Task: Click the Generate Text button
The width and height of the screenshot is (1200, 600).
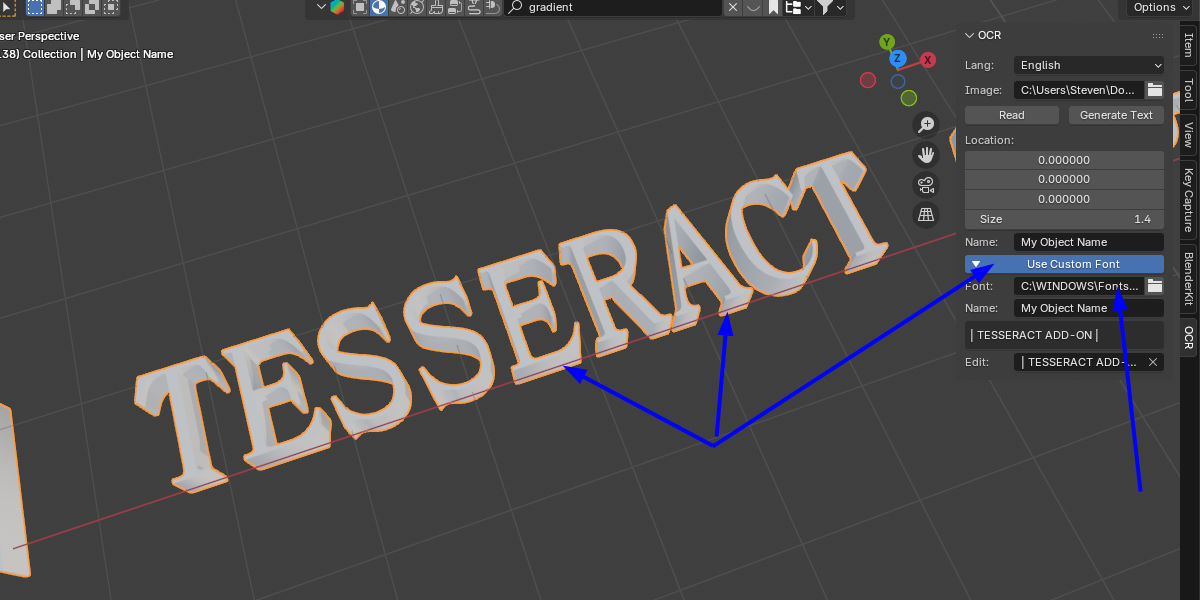Action: pos(1116,115)
